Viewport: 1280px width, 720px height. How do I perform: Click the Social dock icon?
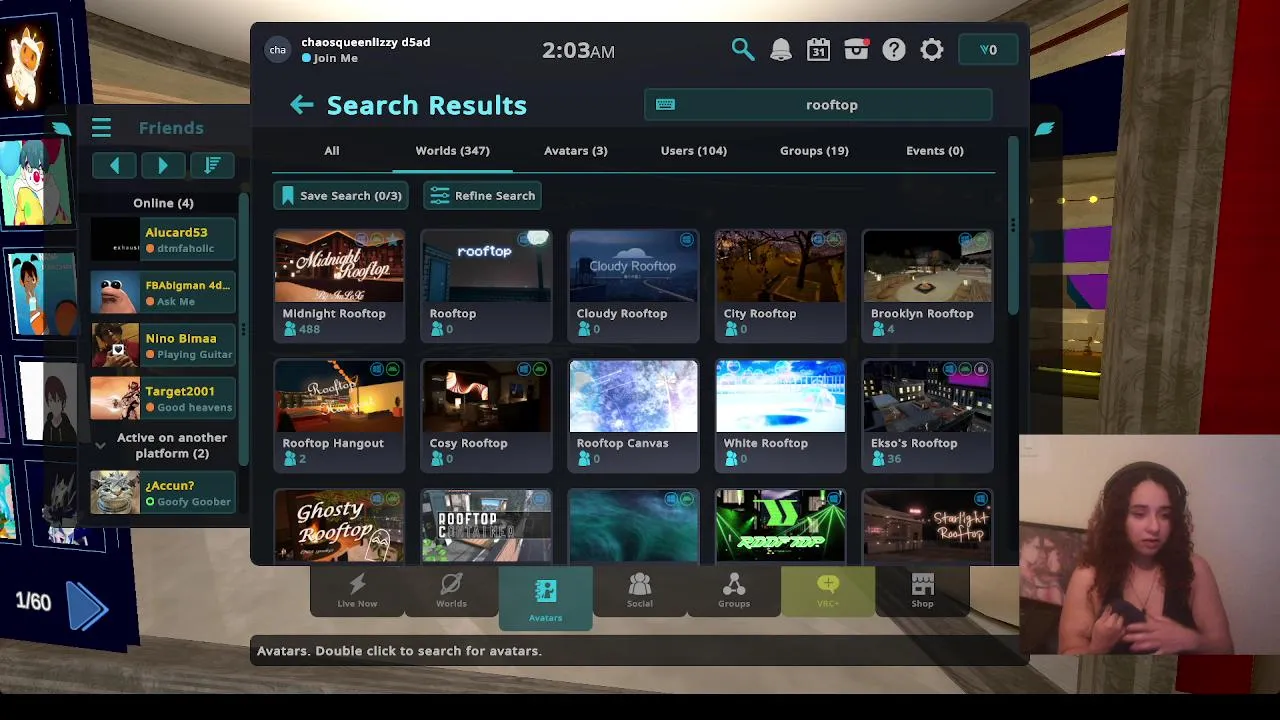[639, 591]
